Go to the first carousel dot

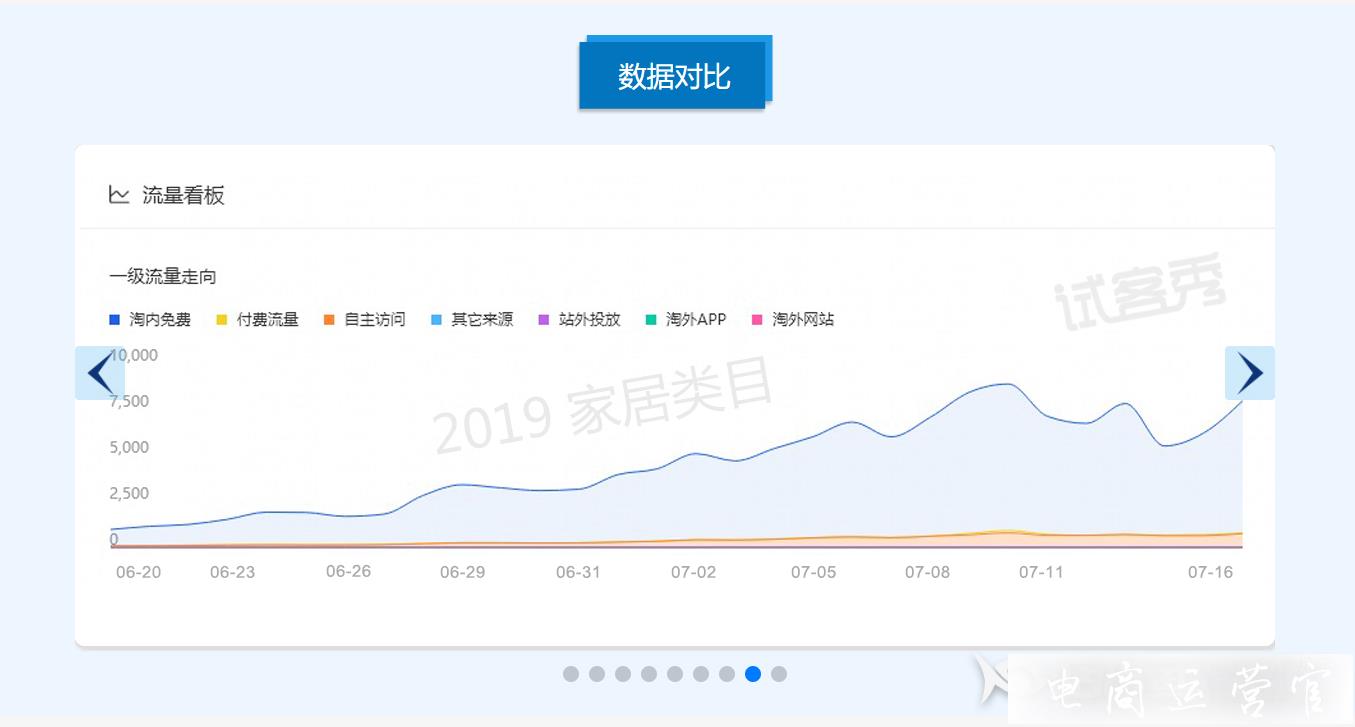[571, 674]
